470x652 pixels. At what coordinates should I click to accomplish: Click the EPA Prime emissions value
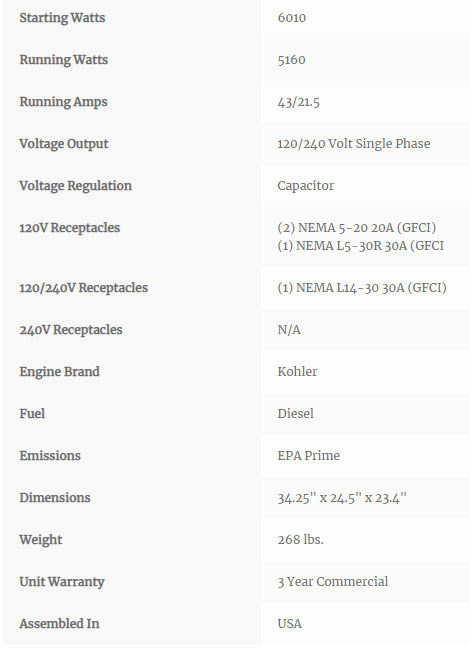(x=309, y=455)
